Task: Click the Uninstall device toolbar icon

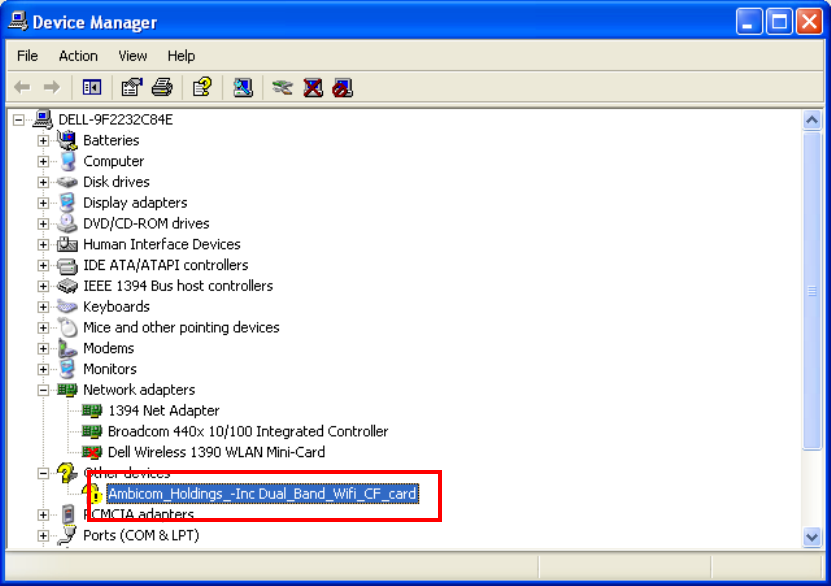Action: click(x=313, y=87)
